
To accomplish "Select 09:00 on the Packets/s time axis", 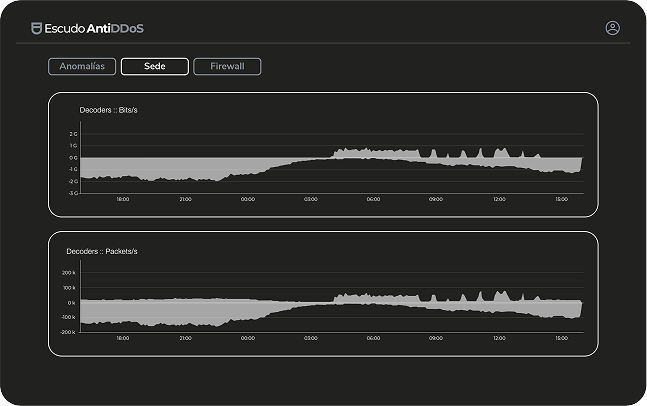I will 436,338.
